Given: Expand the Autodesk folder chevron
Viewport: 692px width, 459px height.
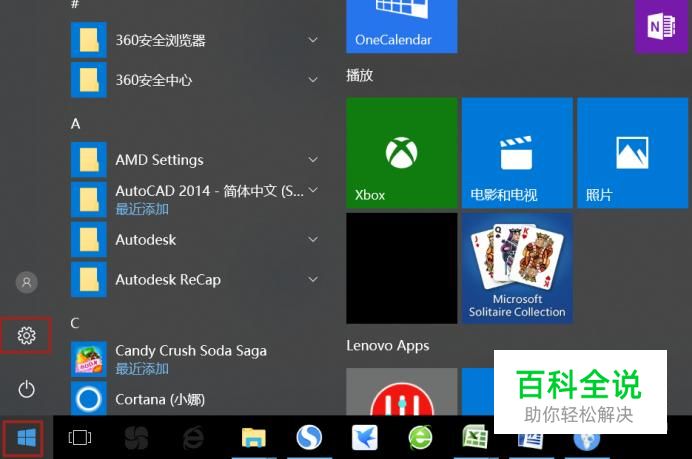Looking at the screenshot, I should tap(313, 239).
